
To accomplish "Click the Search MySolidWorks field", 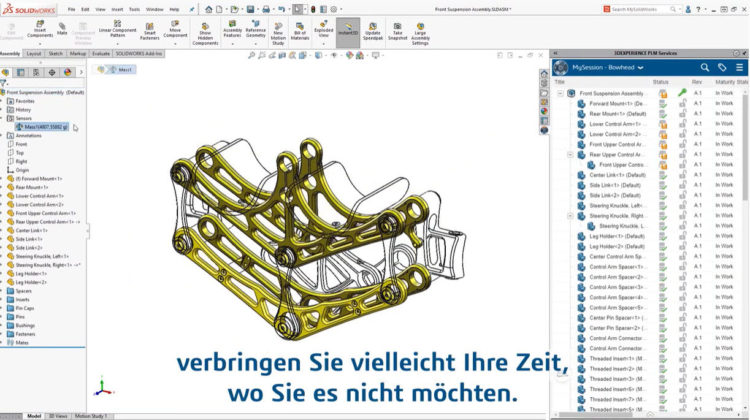I will [650, 9].
